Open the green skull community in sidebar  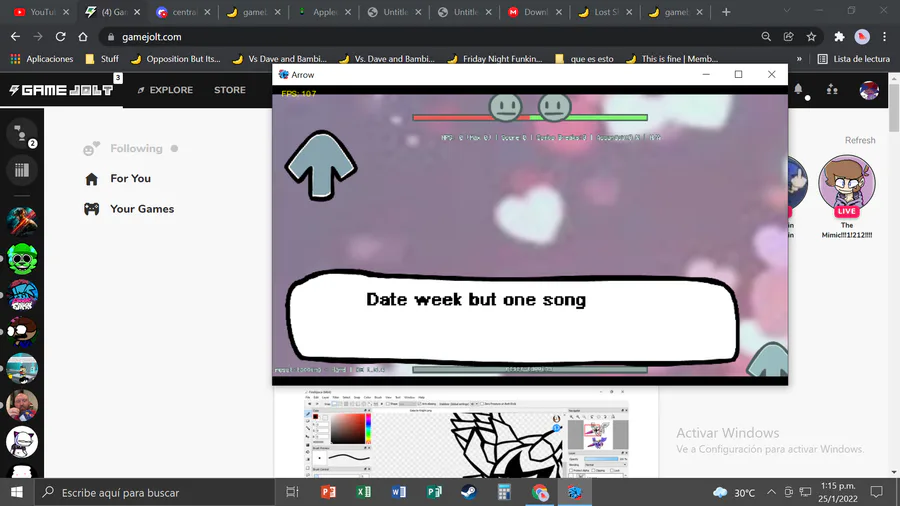[22, 259]
